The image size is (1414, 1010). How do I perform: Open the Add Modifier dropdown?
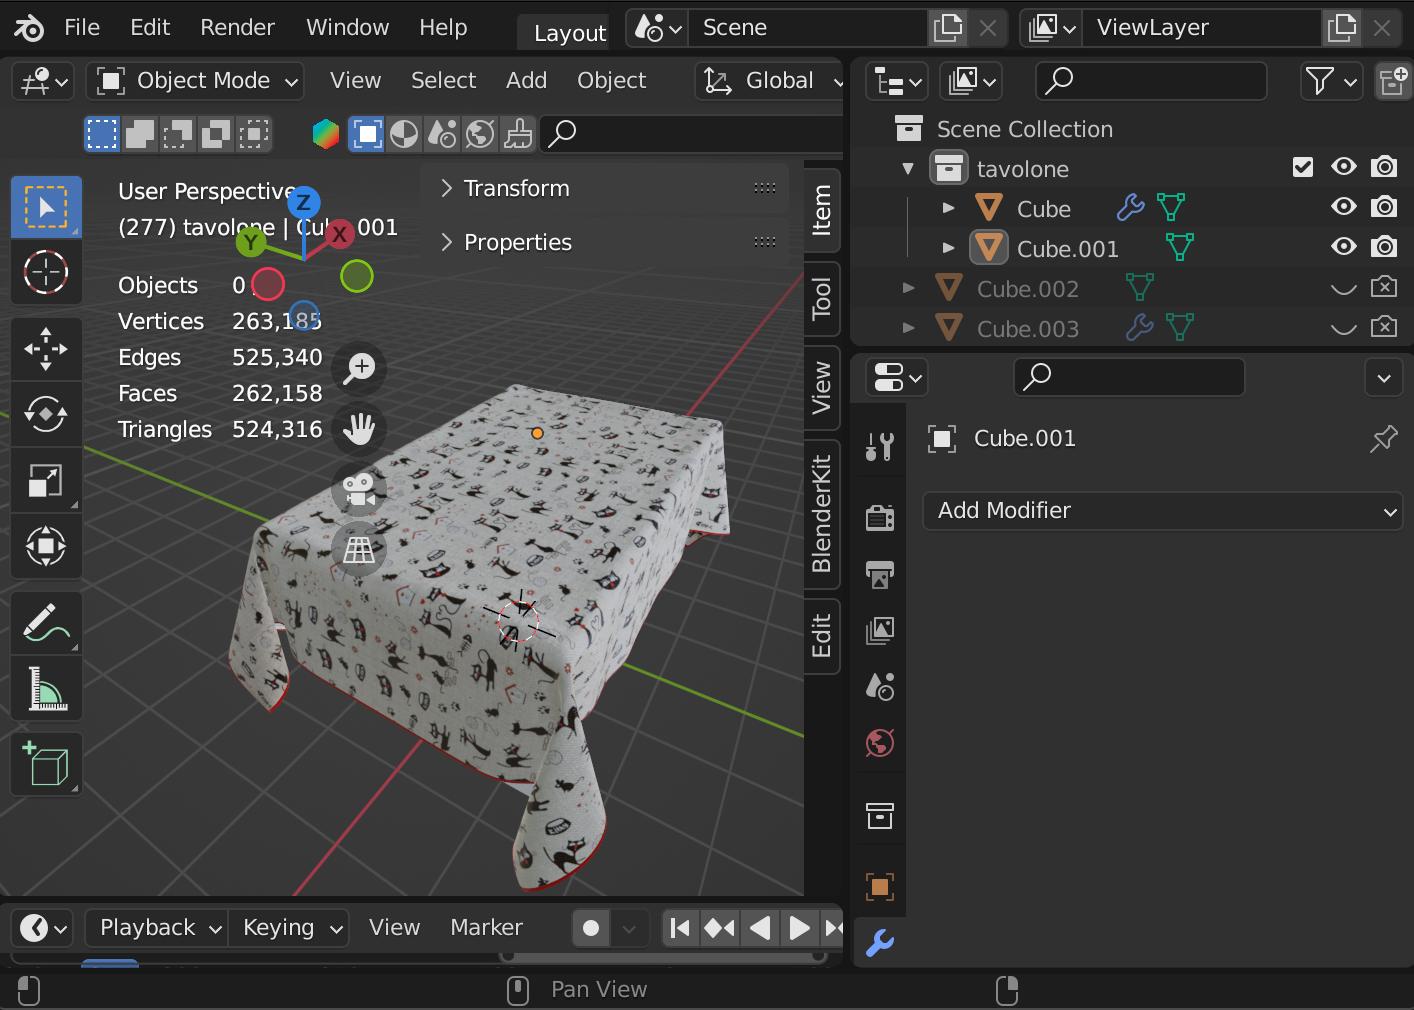[1162, 511]
